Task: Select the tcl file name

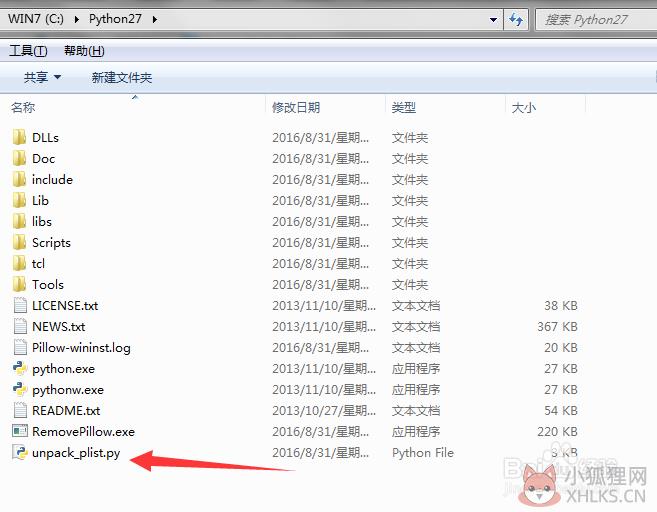Action: pyautogui.click(x=38, y=264)
